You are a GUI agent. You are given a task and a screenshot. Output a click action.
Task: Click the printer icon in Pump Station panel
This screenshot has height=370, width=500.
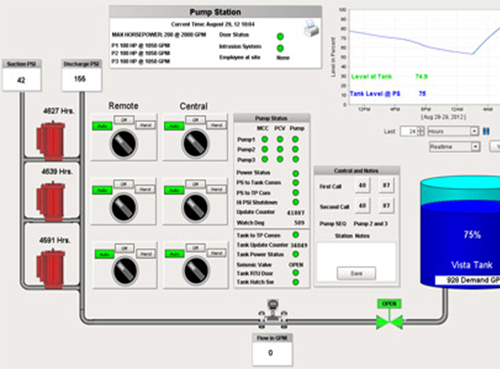pyautogui.click(x=311, y=28)
